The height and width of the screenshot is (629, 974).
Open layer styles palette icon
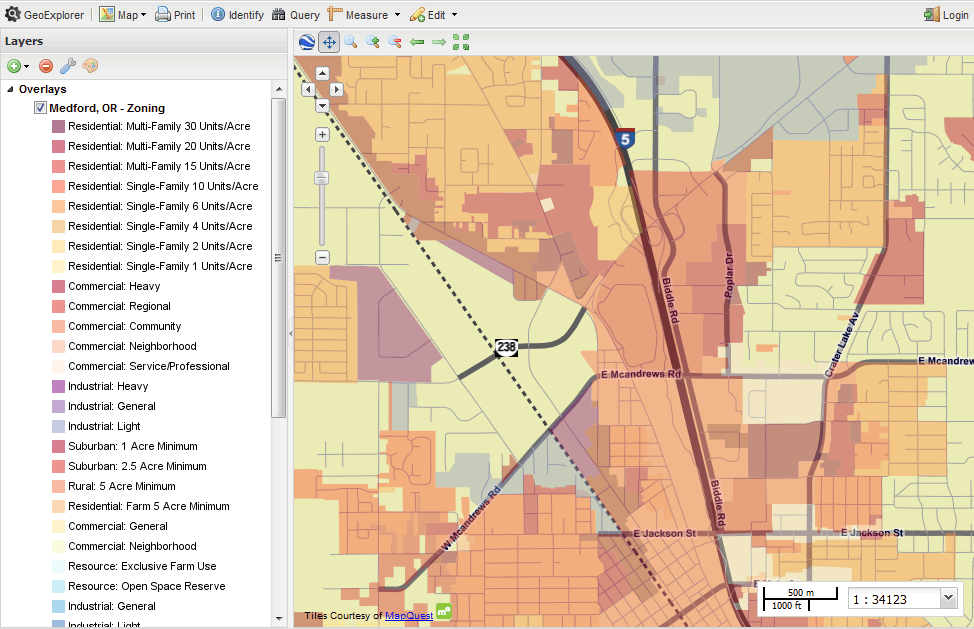pyautogui.click(x=90, y=66)
